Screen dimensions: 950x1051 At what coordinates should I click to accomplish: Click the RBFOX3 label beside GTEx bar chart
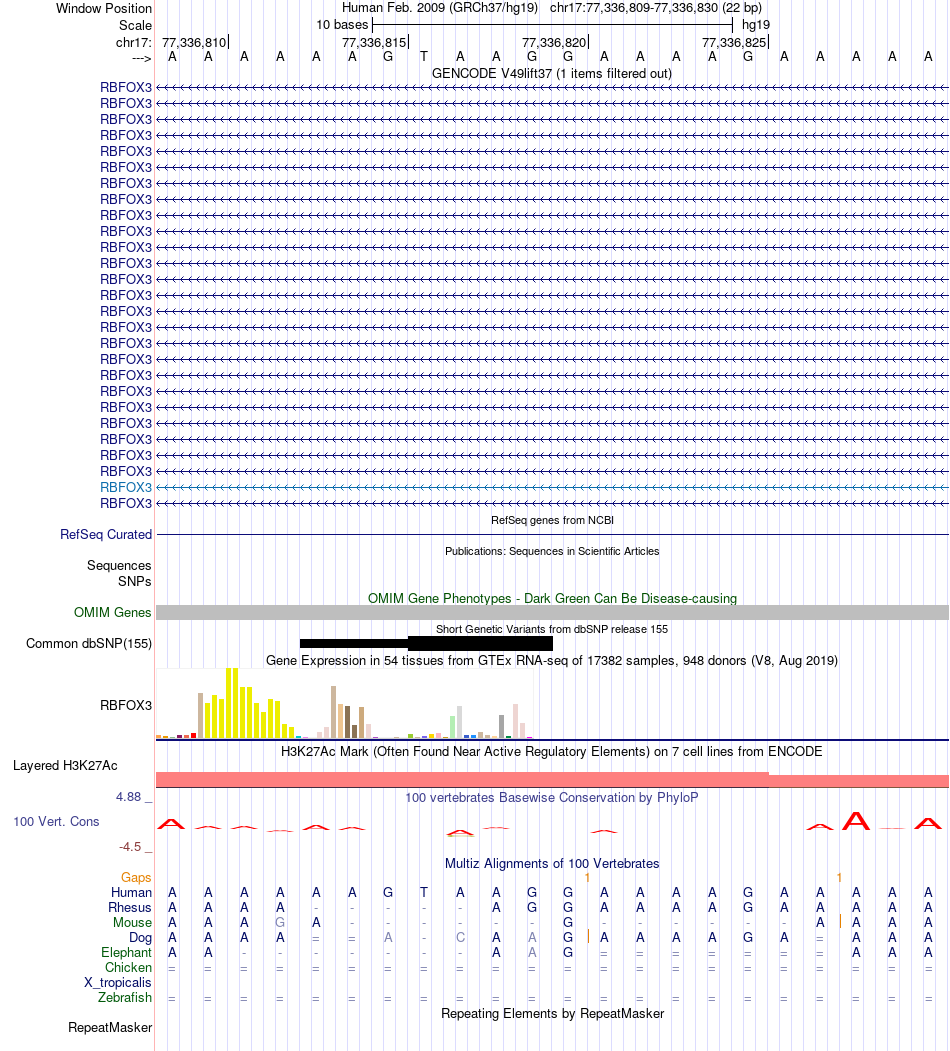(x=126, y=705)
